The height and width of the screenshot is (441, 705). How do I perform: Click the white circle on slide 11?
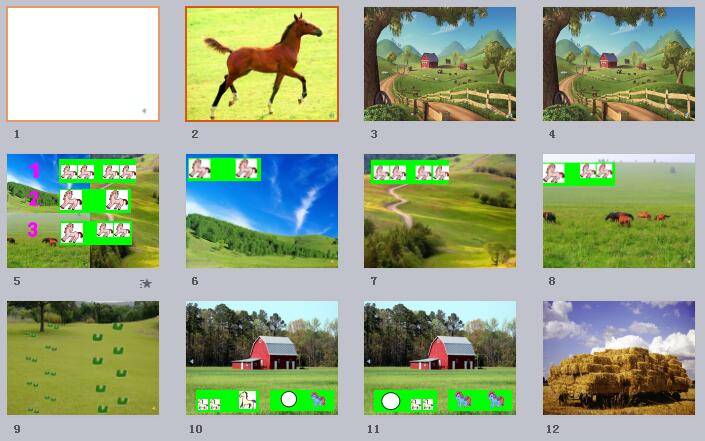(x=390, y=401)
